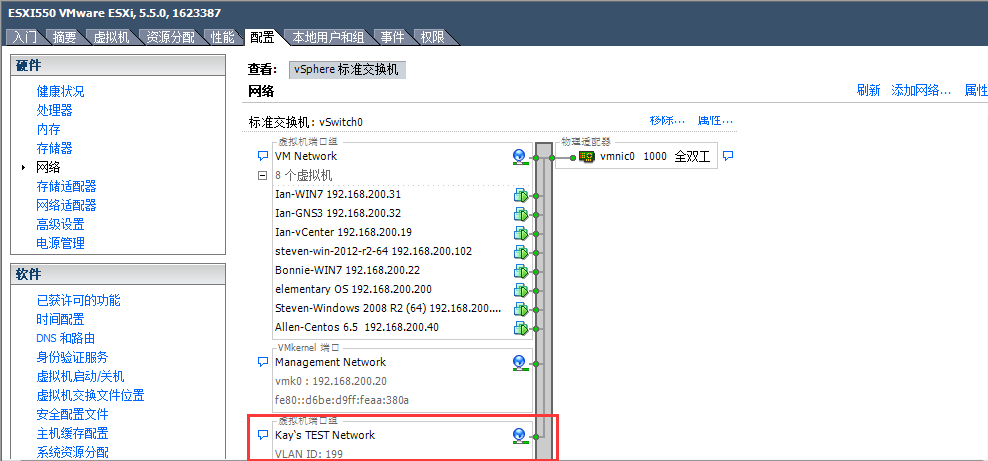Open 高级设置 in the hardware list
988x461 pixels.
[60, 224]
